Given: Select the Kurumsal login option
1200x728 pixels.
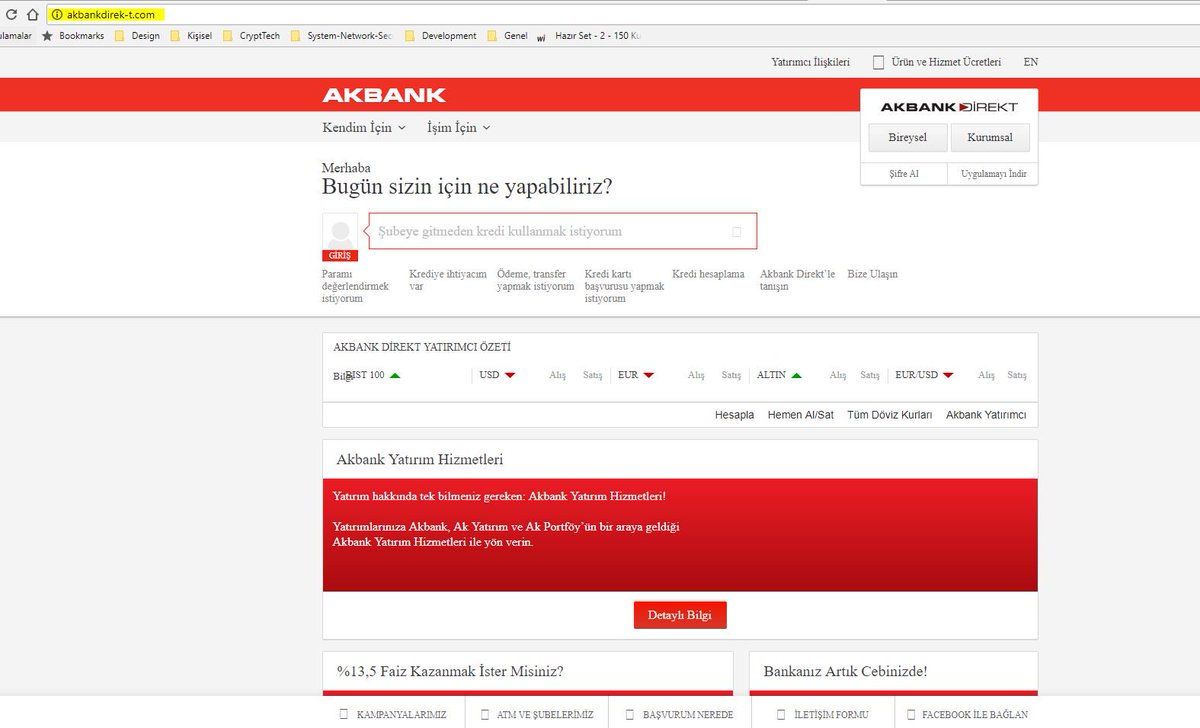Looking at the screenshot, I should (989, 137).
